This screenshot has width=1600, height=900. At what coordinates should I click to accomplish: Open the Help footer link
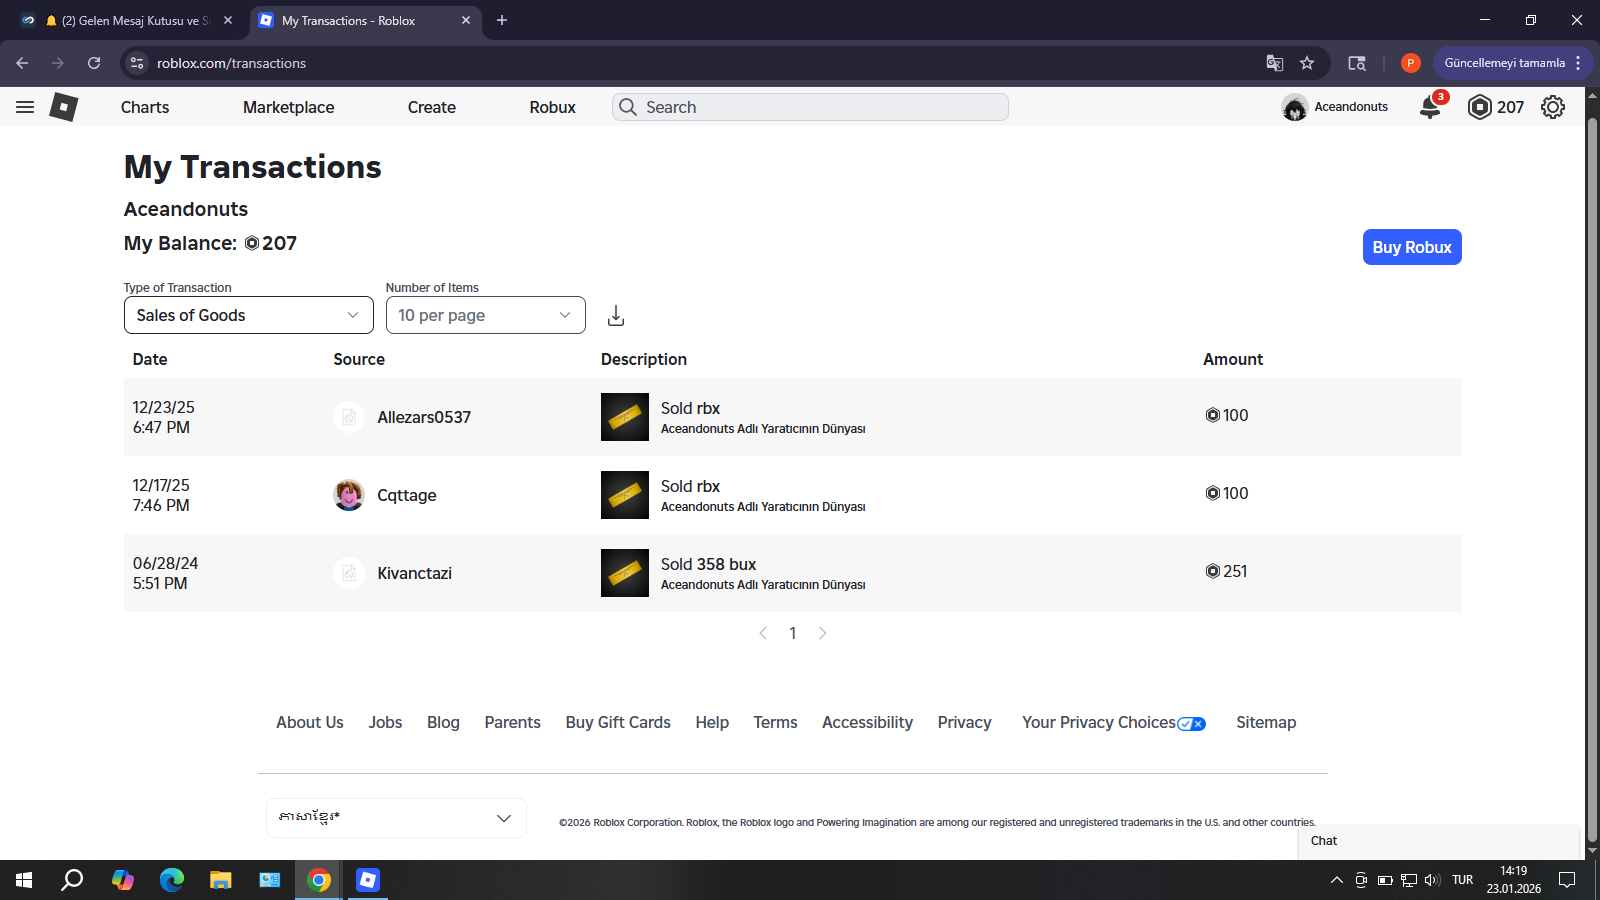[712, 722]
